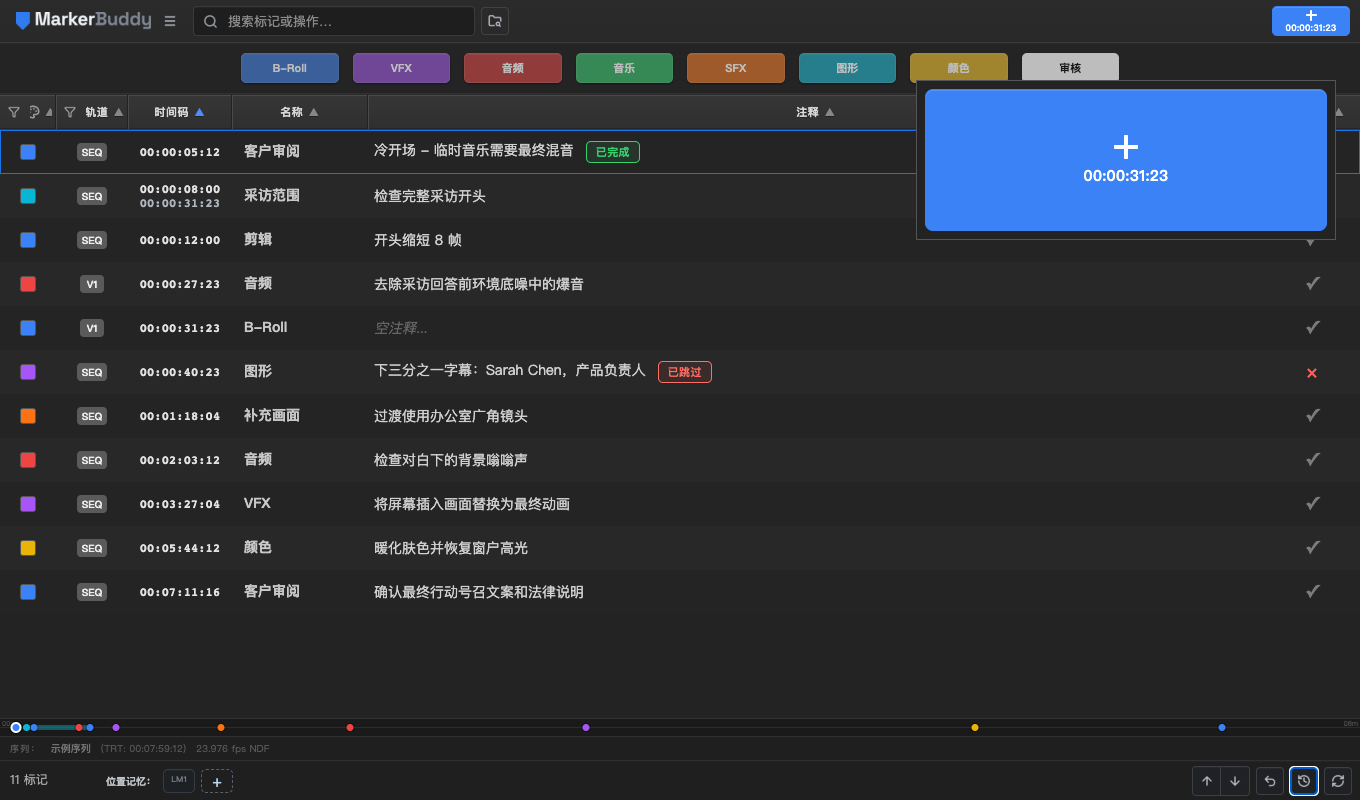
Task: Select the 音频 preset tab
Action: [x=513, y=68]
